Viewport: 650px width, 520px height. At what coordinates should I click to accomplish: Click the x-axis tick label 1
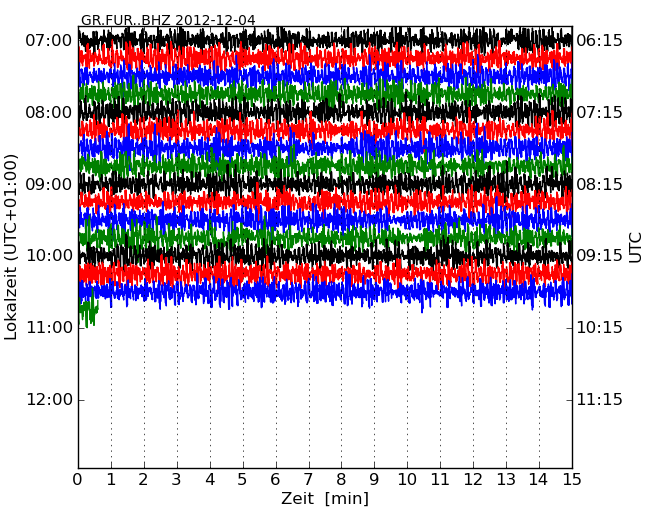point(111,480)
